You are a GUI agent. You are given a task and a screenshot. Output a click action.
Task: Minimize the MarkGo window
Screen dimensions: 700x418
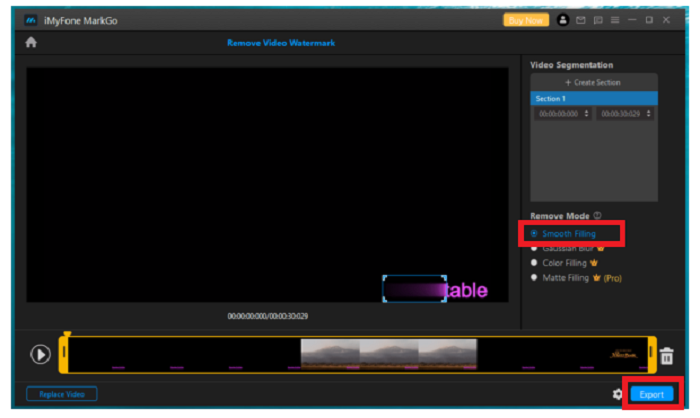coord(632,20)
